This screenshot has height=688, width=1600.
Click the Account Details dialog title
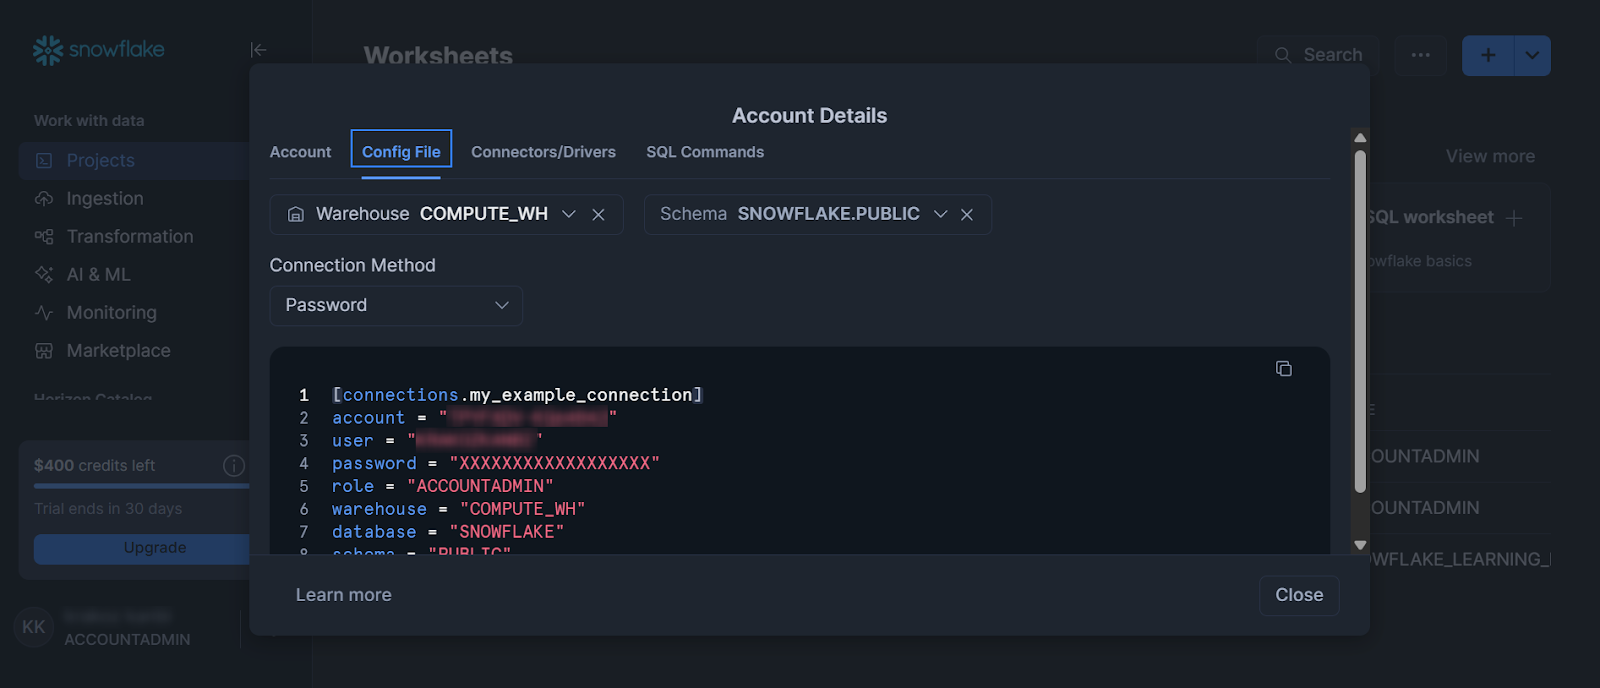click(x=809, y=115)
